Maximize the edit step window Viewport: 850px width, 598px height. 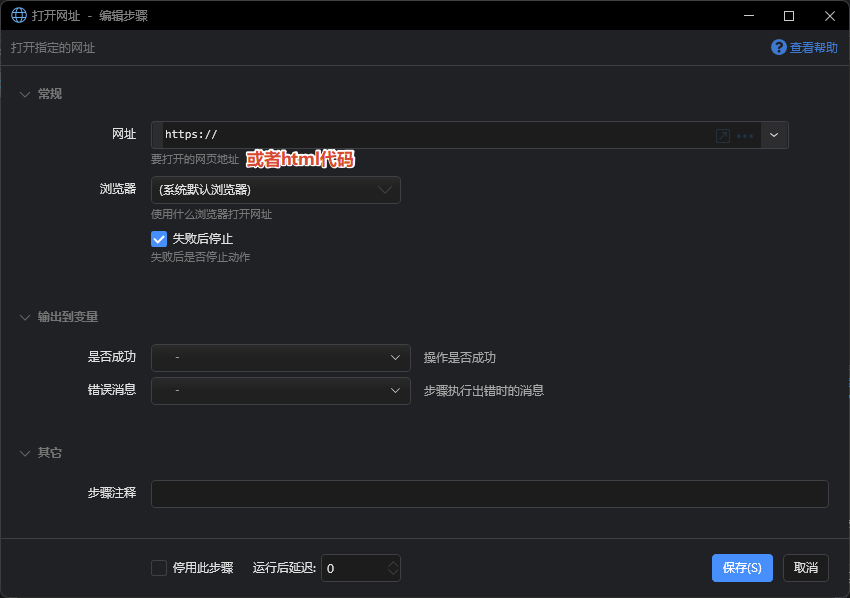pos(789,16)
